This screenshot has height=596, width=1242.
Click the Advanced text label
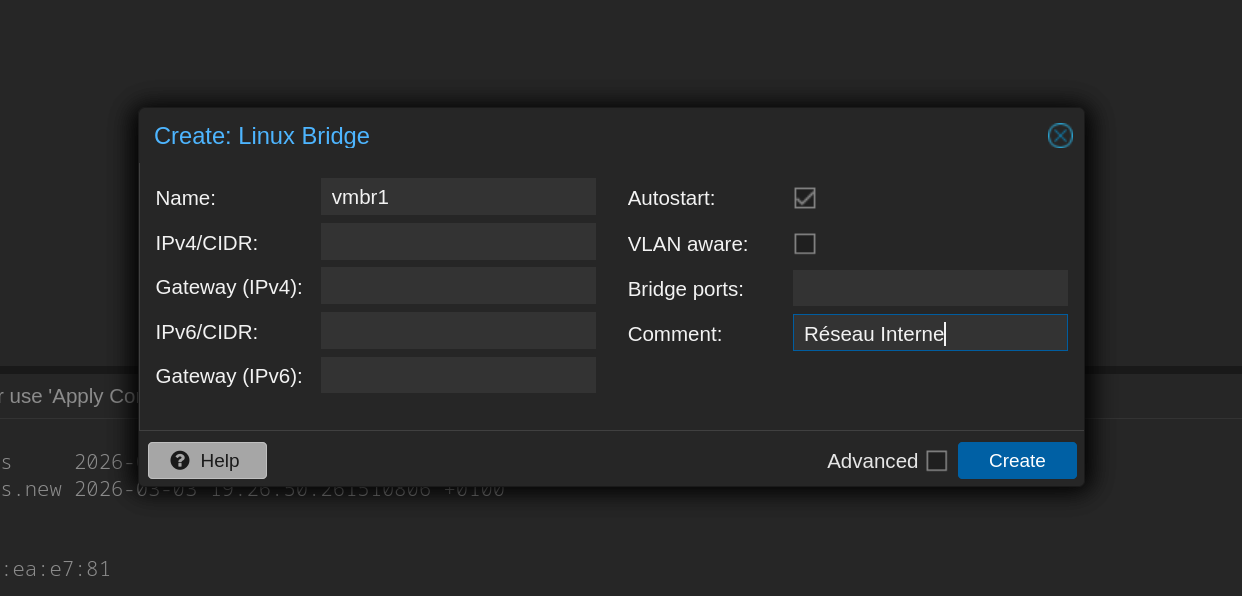pyautogui.click(x=872, y=461)
